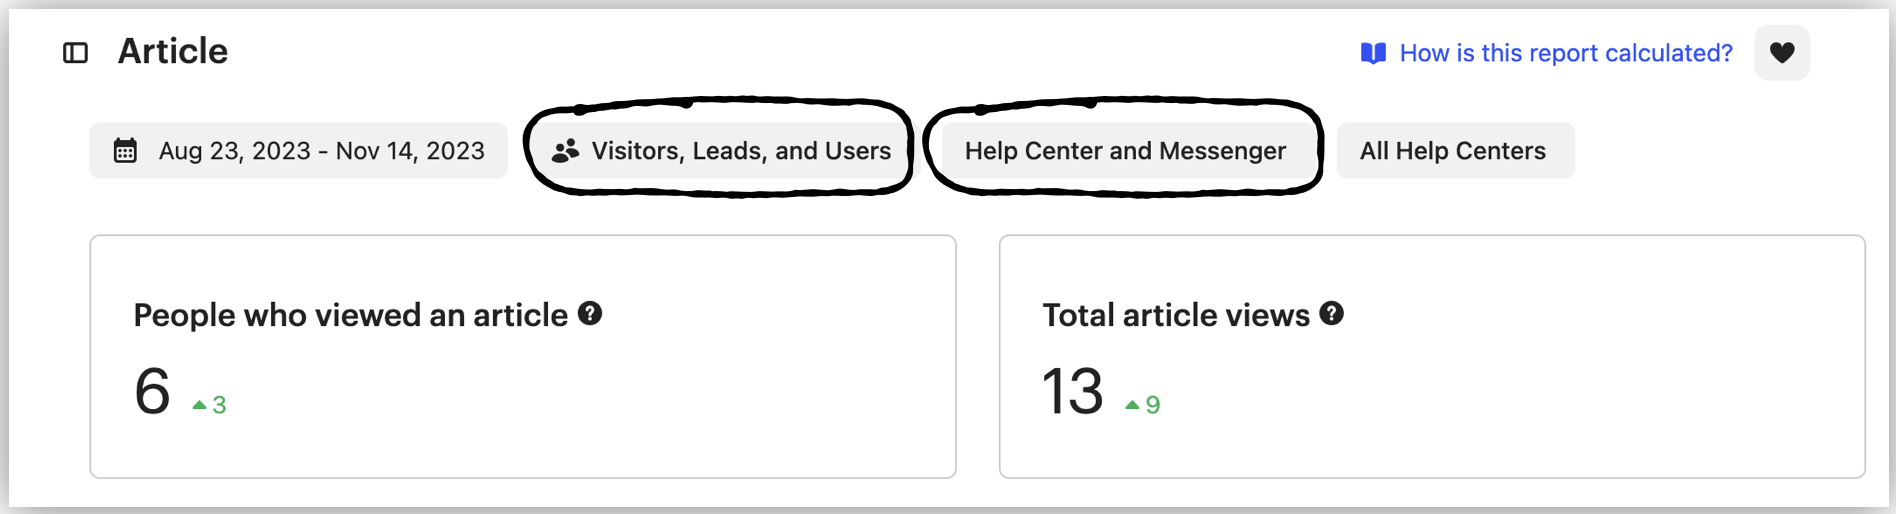
Task: Open All Help Centers dropdown
Action: tap(1455, 151)
